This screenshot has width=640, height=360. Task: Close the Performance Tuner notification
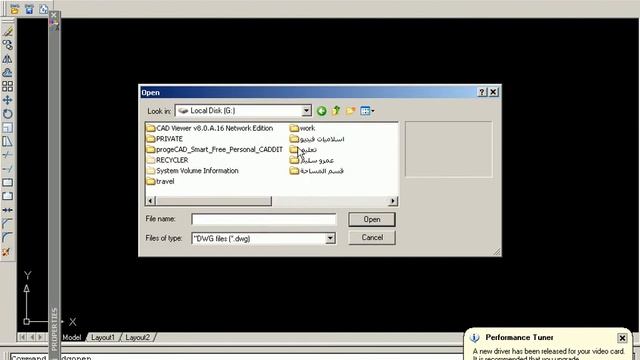622,338
